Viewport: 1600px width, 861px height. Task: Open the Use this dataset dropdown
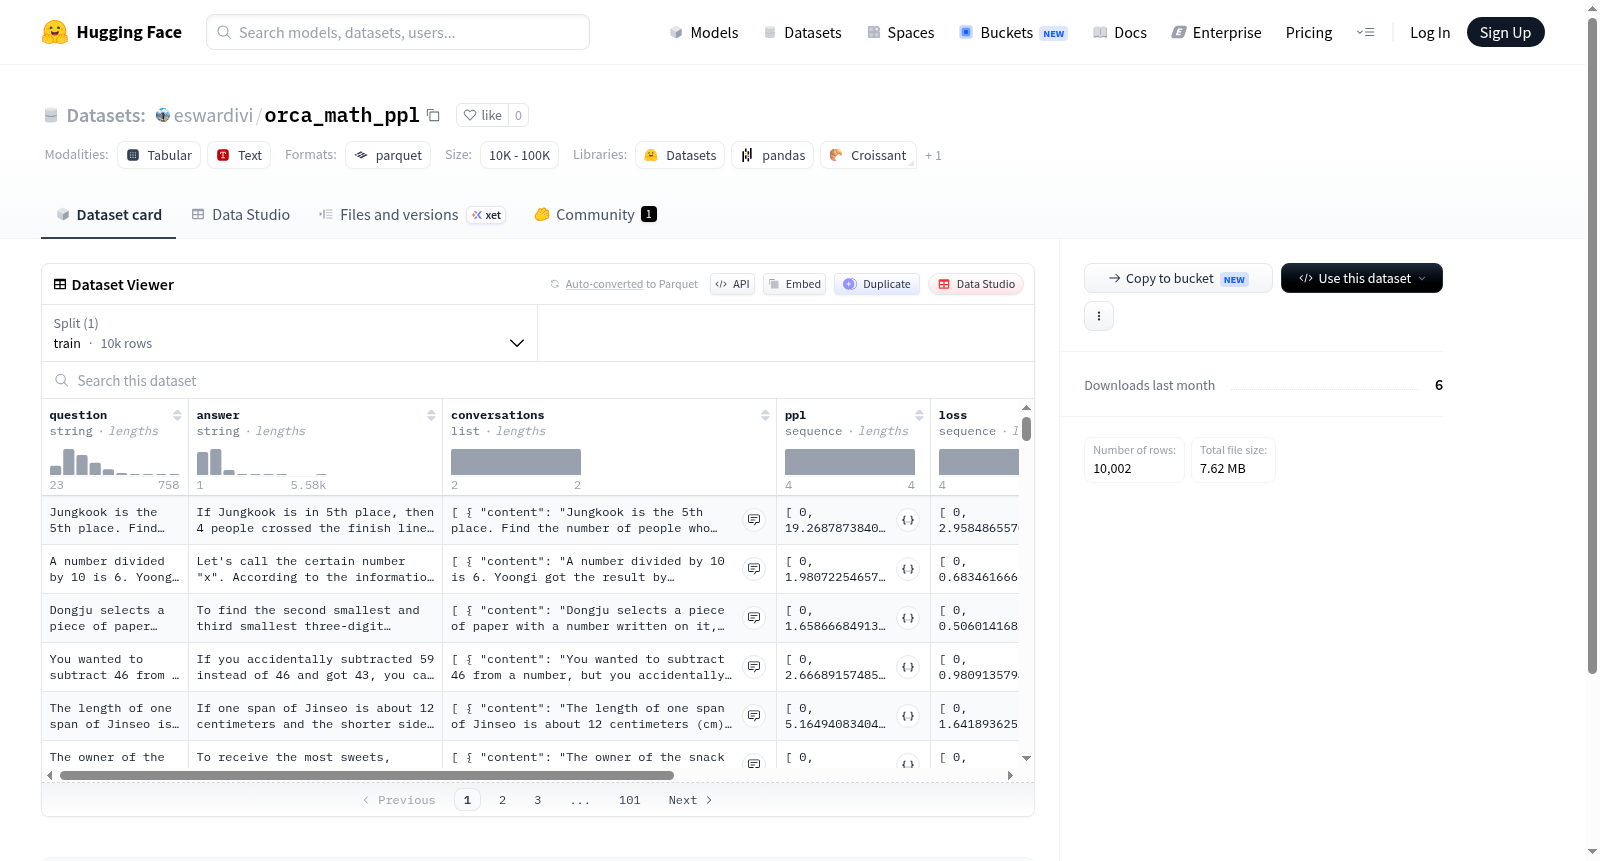point(1362,278)
